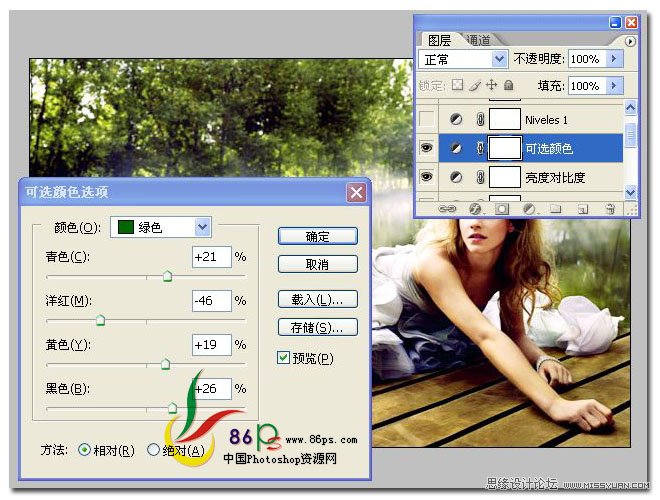660x500 pixels.
Task: Click the create new layer icon
Action: pos(583,209)
